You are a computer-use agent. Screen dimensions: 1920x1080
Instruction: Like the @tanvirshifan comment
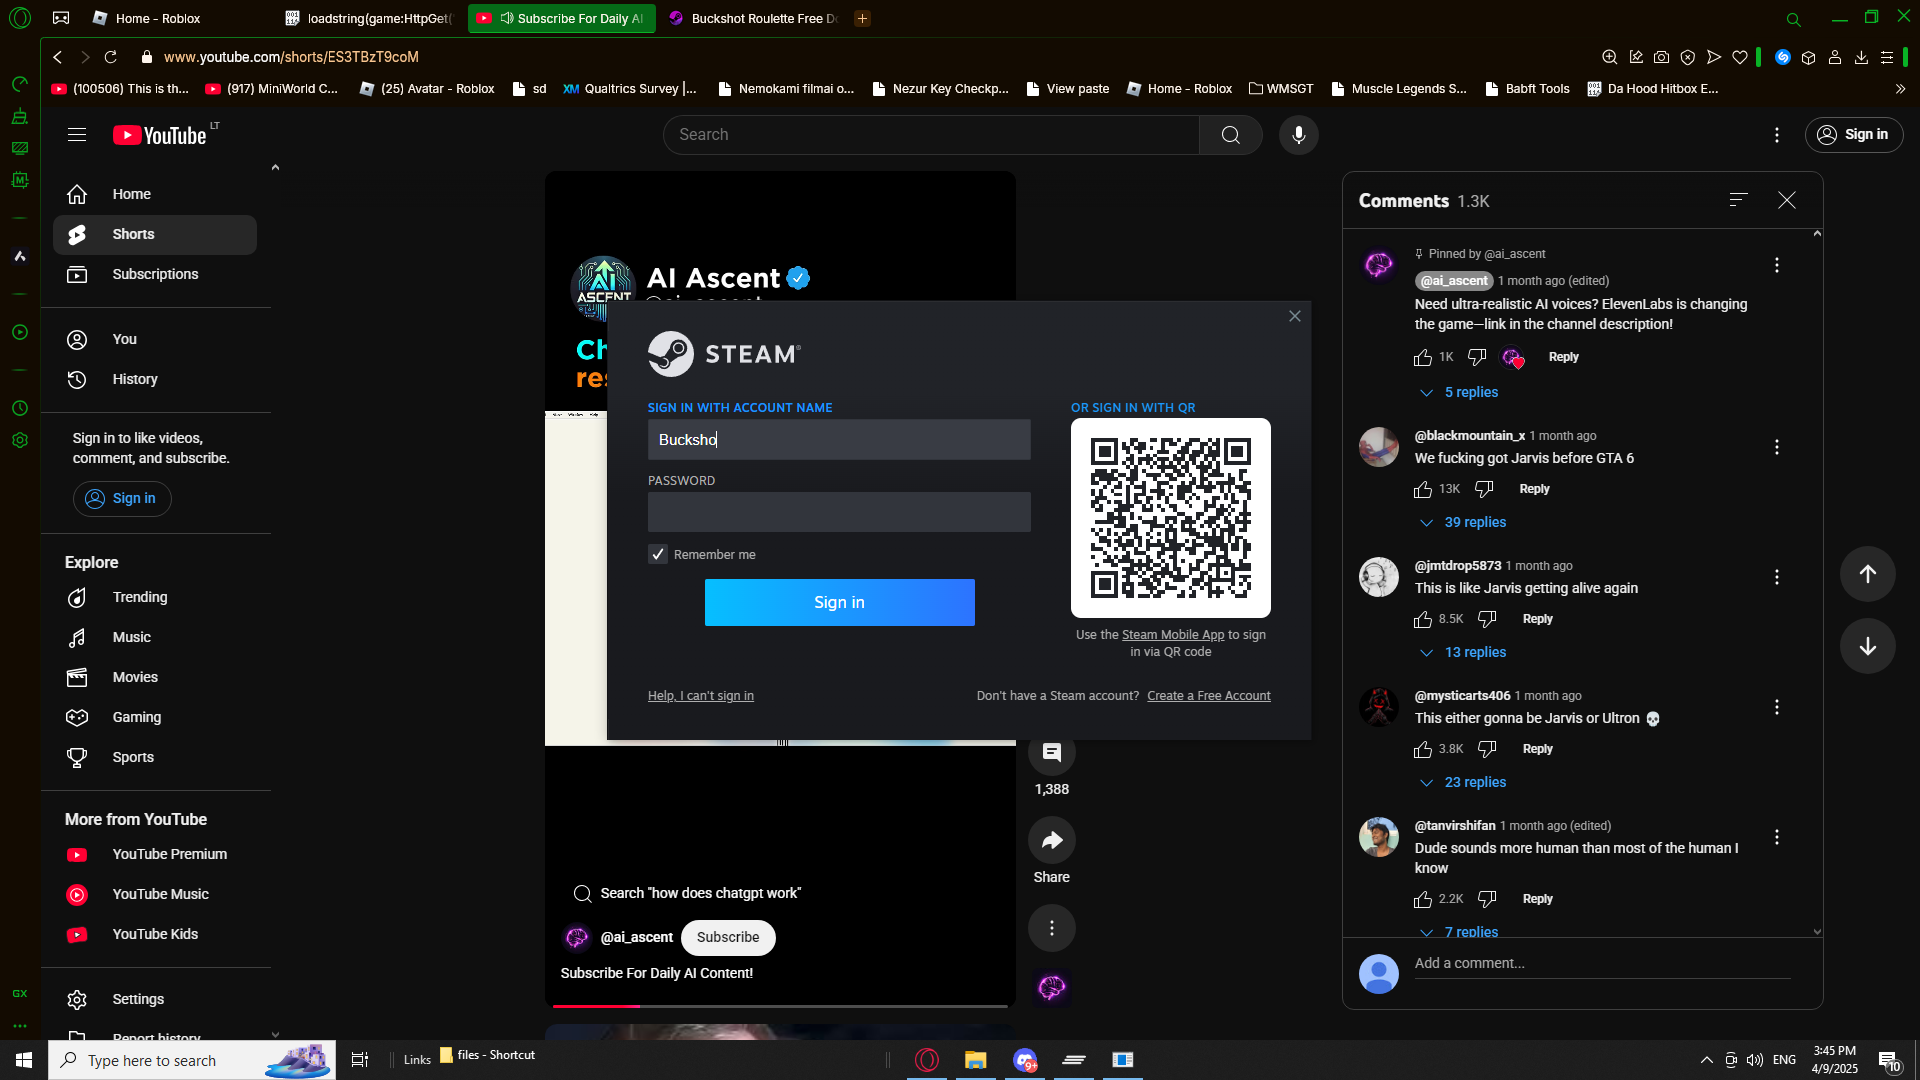coord(1423,899)
